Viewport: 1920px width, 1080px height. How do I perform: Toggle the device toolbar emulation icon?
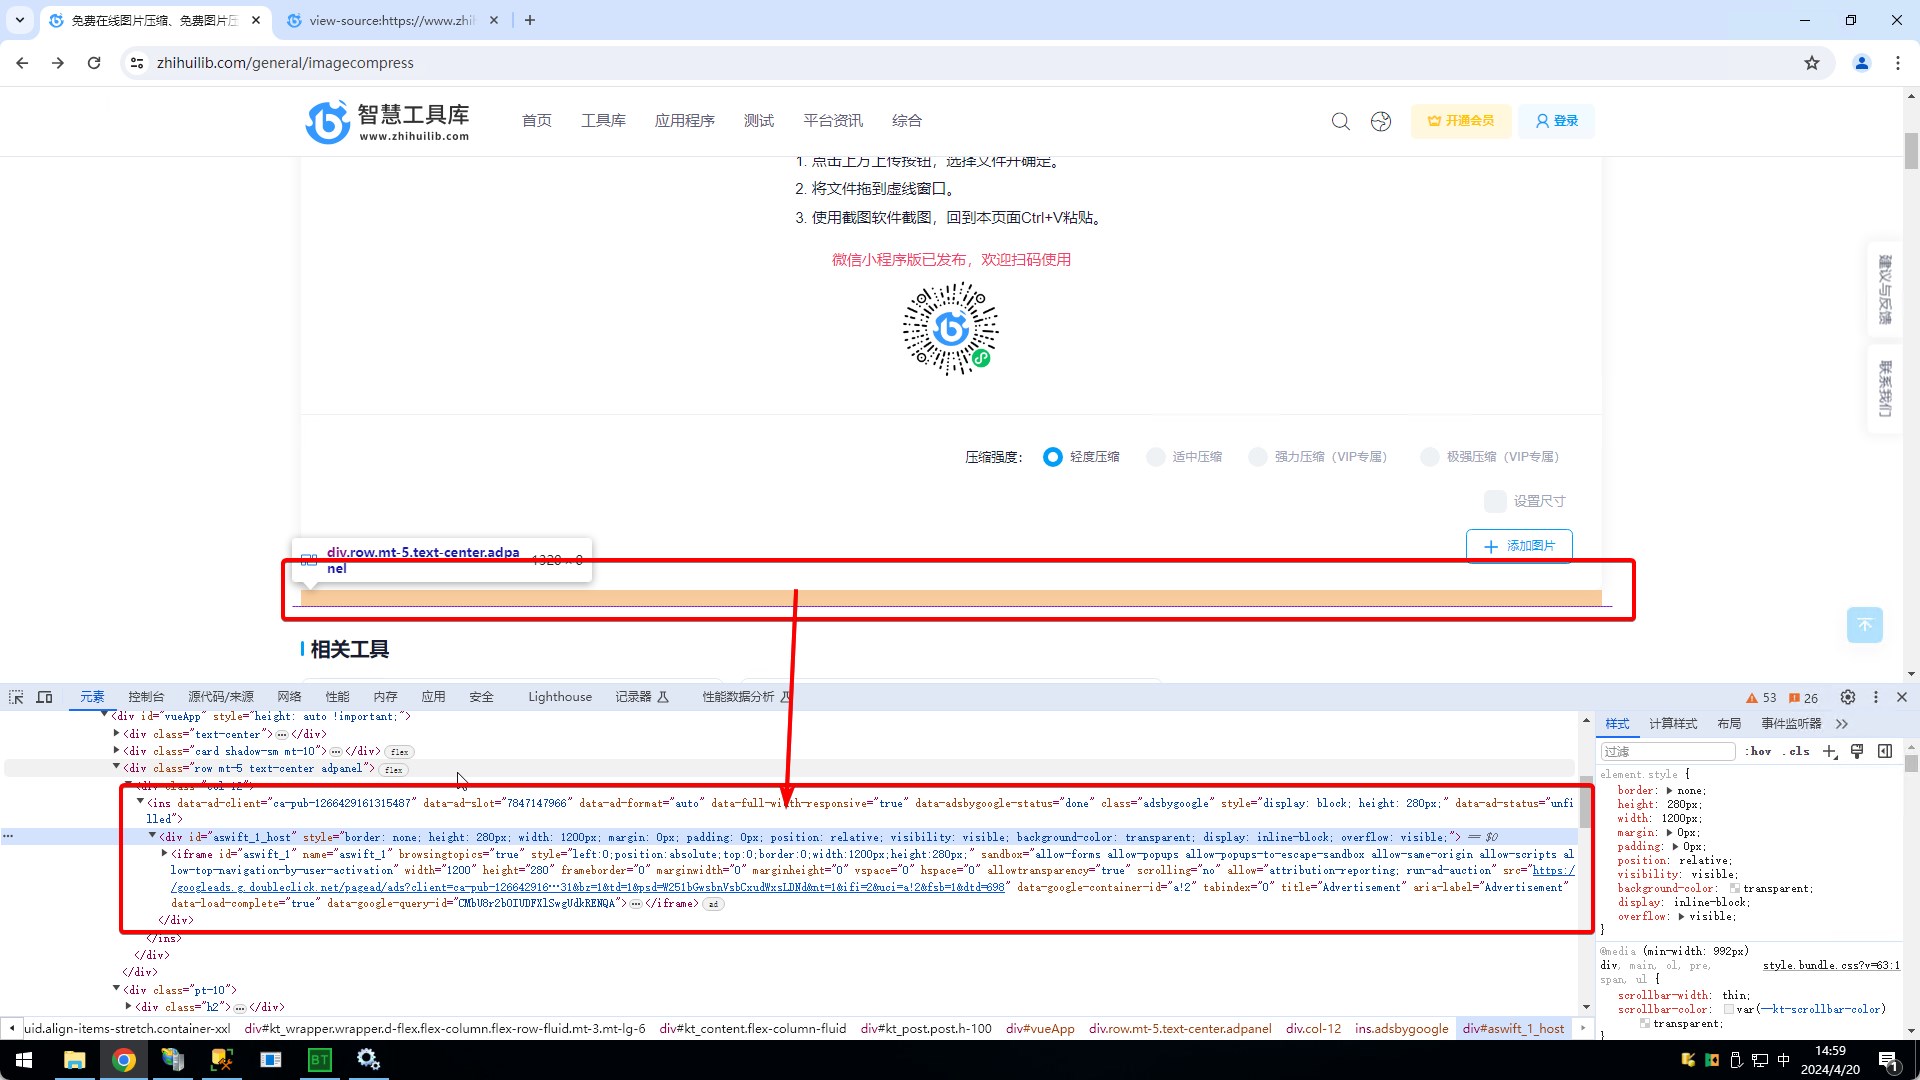44,697
